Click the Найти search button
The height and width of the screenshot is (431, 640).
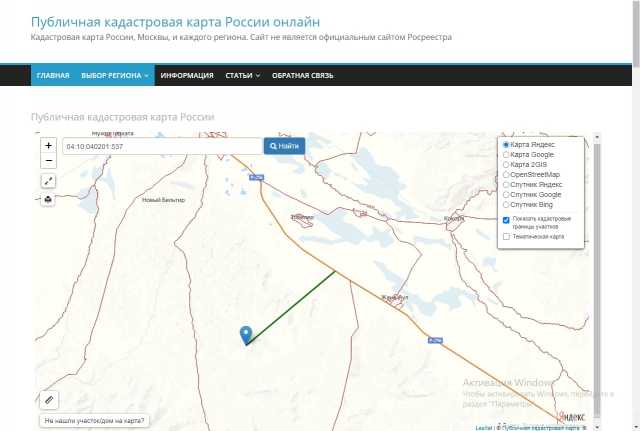click(284, 146)
